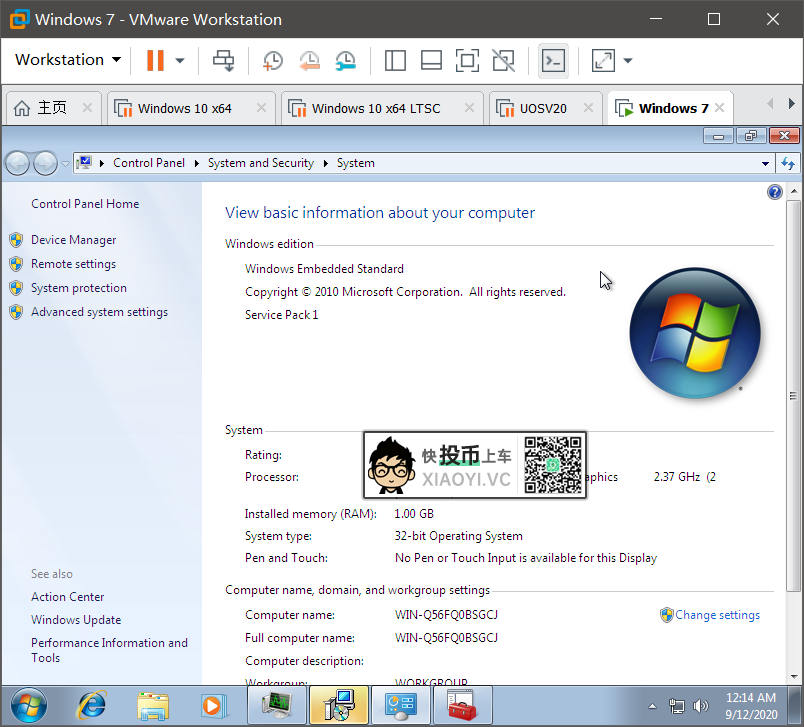This screenshot has height=727, width=804.
Task: Open Internet Explorer from the taskbar
Action: point(92,705)
